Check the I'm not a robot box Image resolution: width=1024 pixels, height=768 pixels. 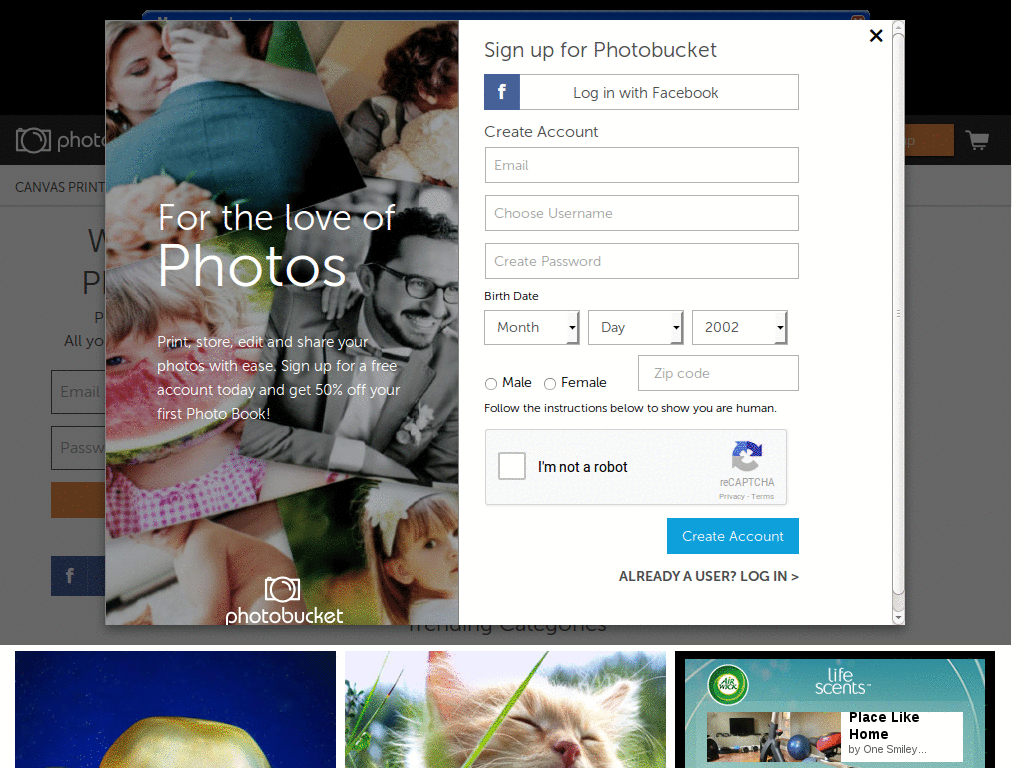(511, 466)
